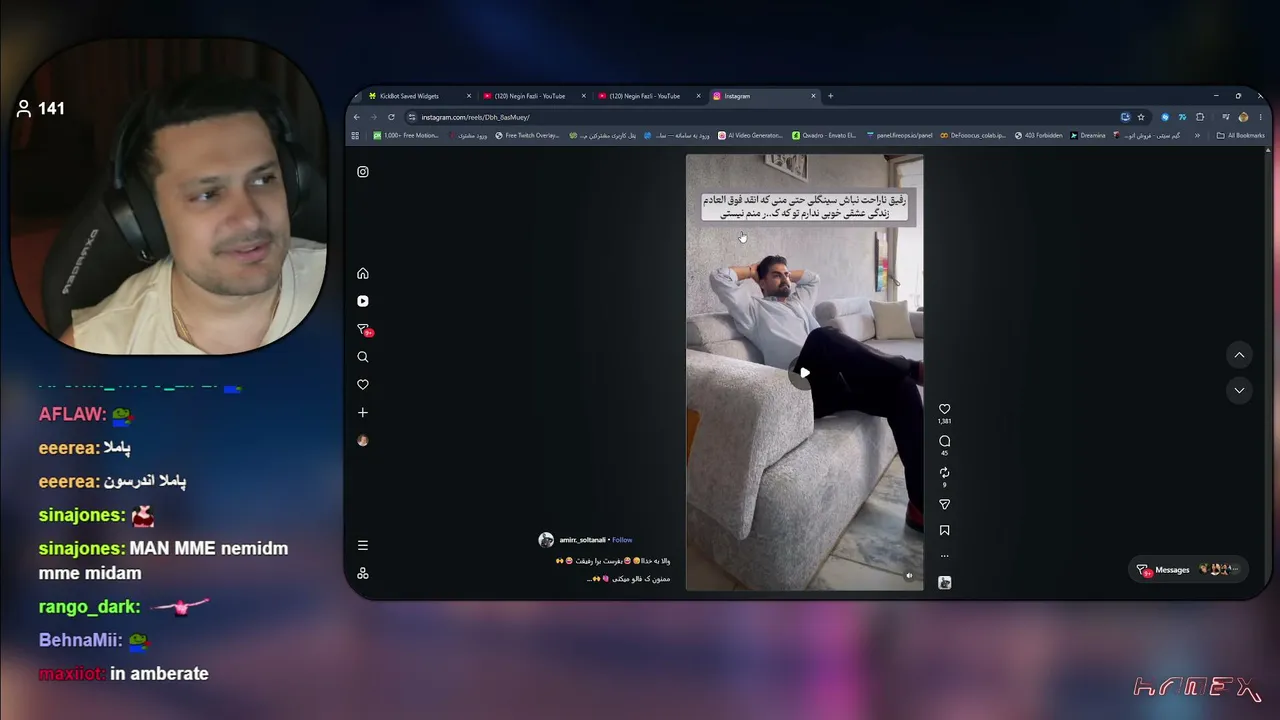Open comments on the reel
The width and height of the screenshot is (1280, 720).
point(944,441)
